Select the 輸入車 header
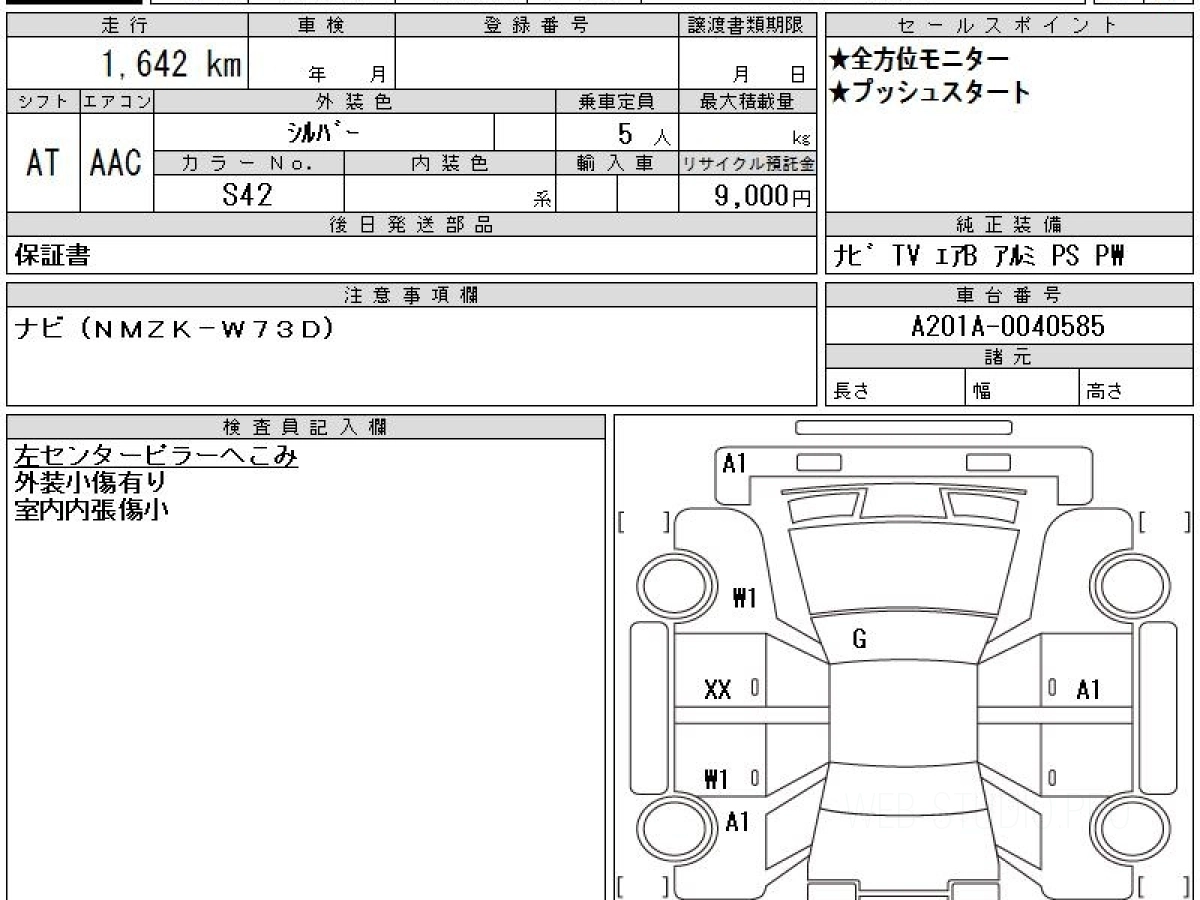 (617, 164)
